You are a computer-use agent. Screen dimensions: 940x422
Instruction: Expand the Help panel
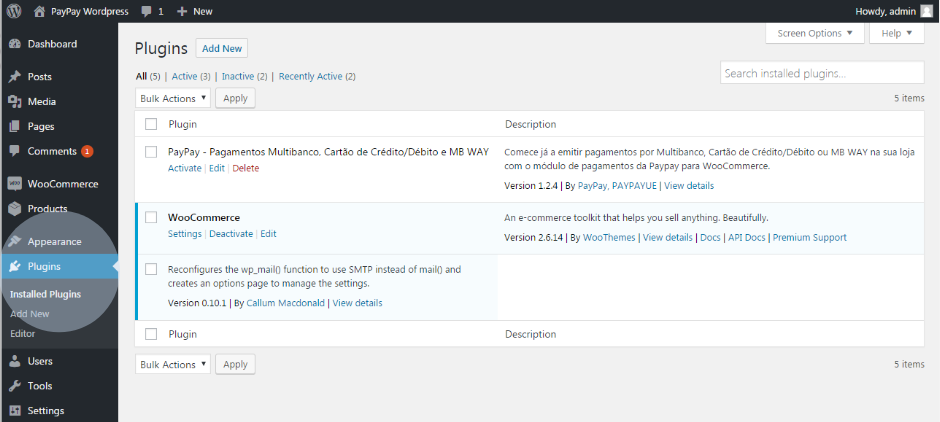[897, 34]
